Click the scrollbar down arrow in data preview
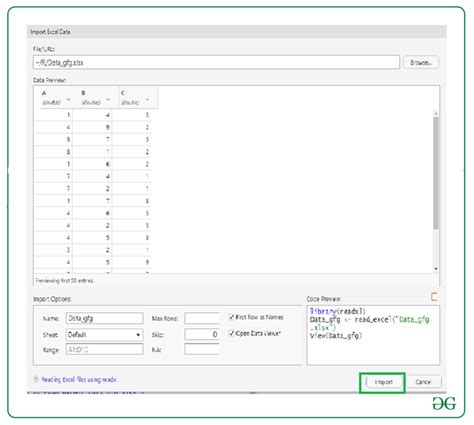Screen dimensions: 474x425 (436, 269)
